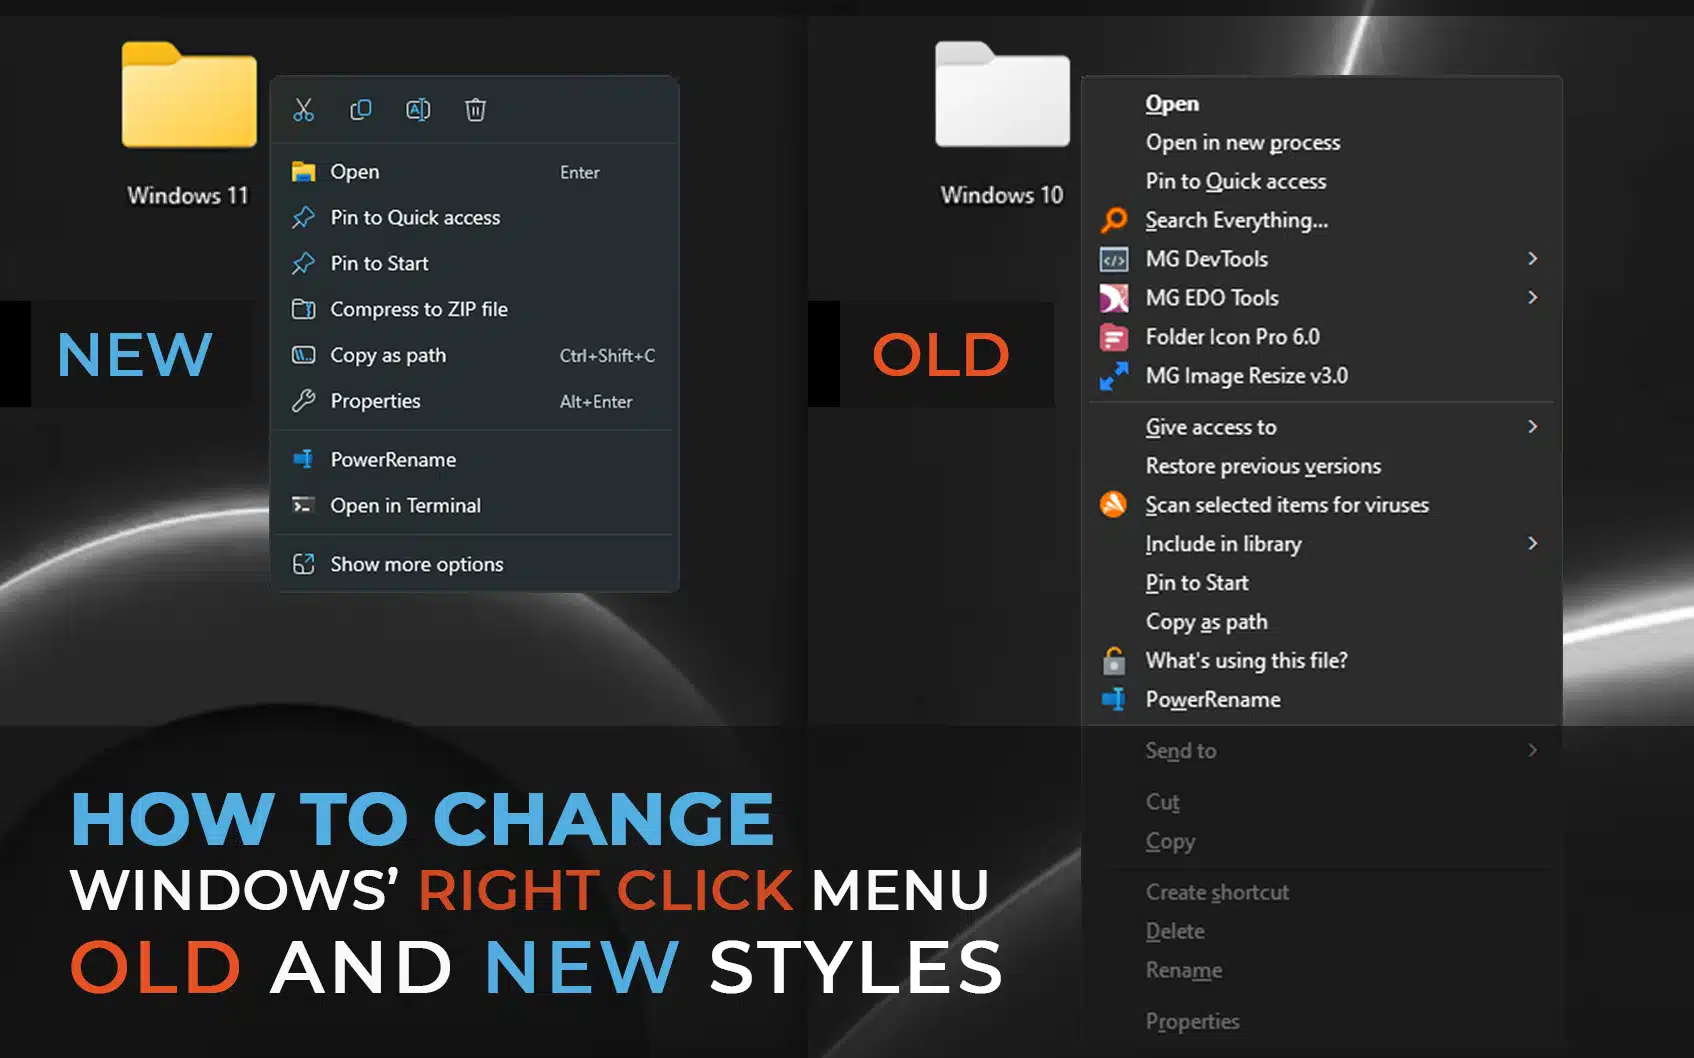Choose Restore previous versions

(x=1322, y=466)
